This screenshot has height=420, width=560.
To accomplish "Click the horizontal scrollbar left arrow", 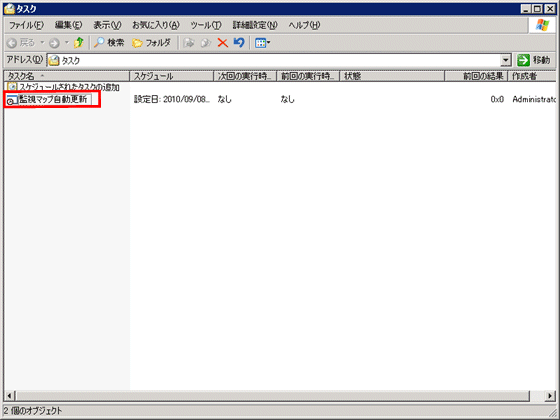I will [9, 395].
